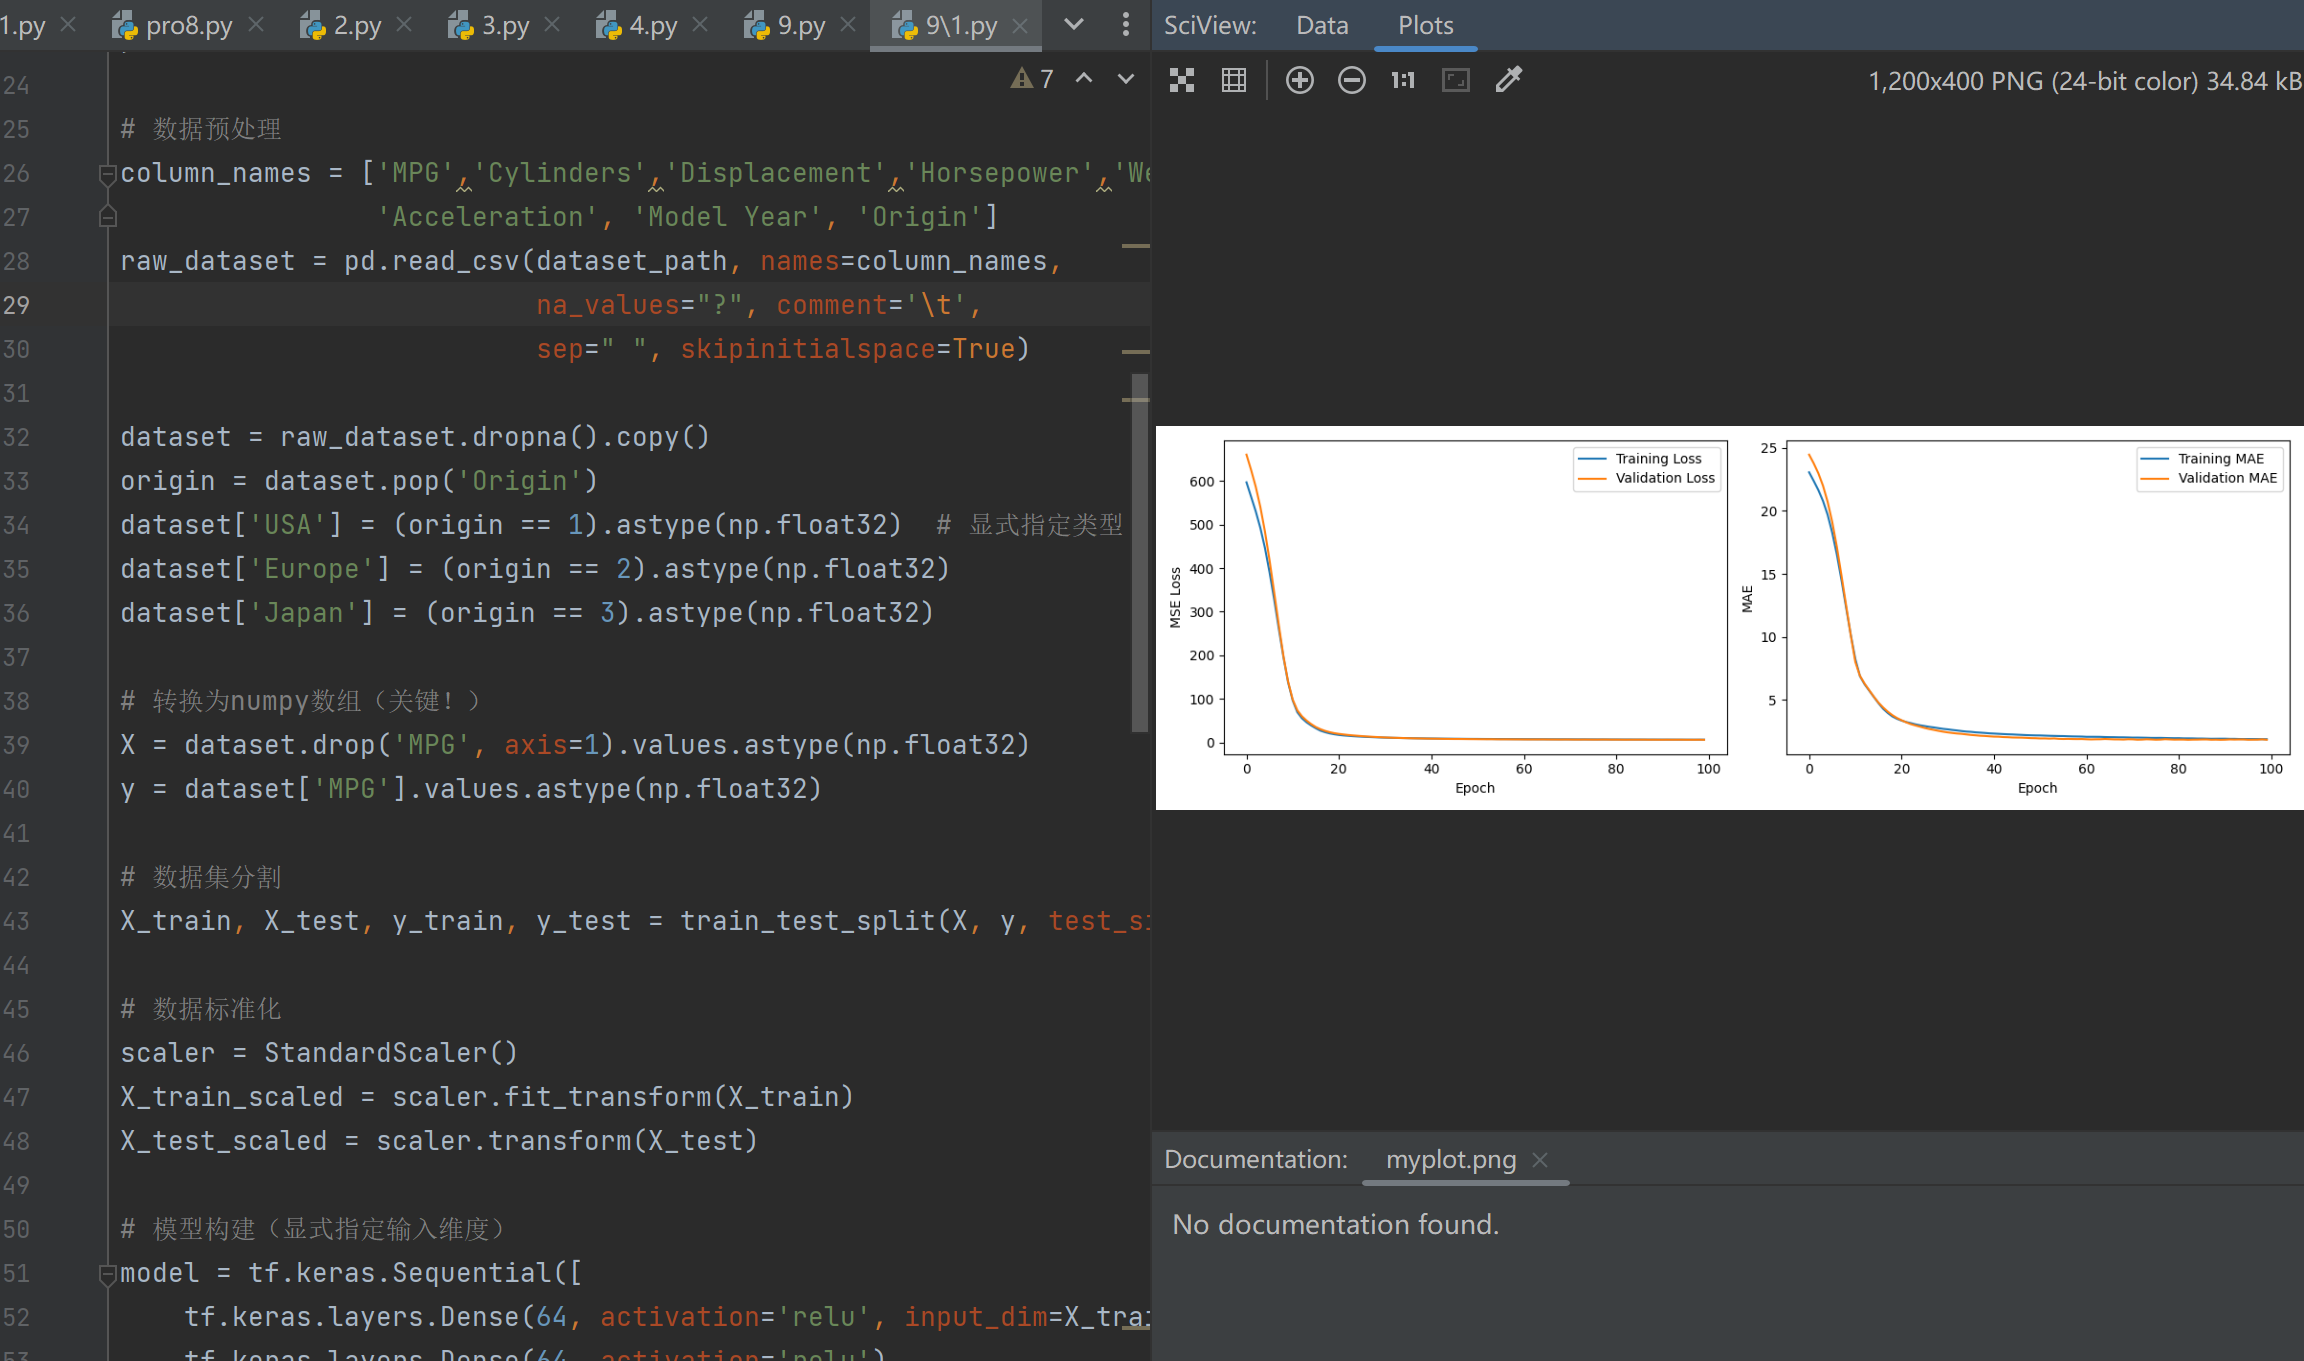Close the 9\1.py tab

(1020, 25)
